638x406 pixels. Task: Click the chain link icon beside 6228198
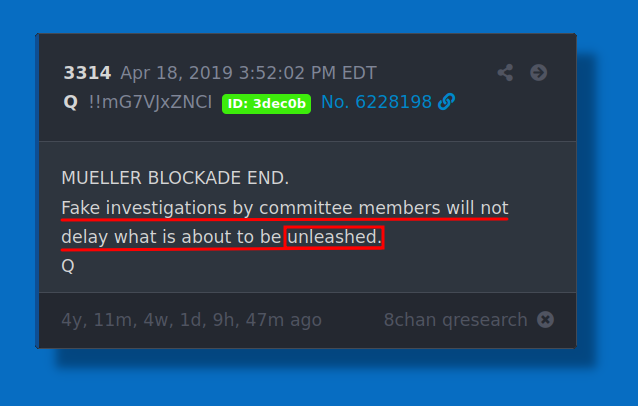pyautogui.click(x=447, y=101)
